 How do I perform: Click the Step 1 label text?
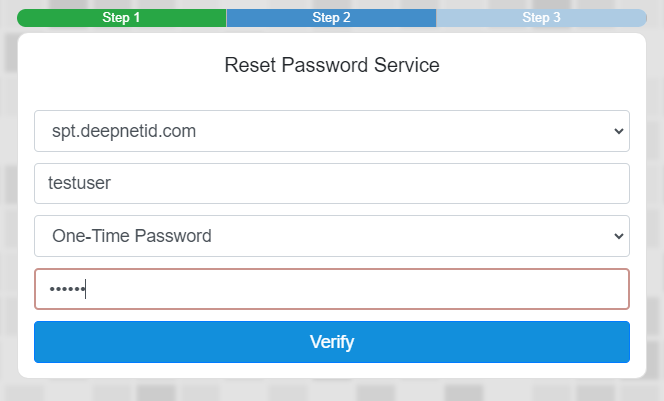coord(121,18)
